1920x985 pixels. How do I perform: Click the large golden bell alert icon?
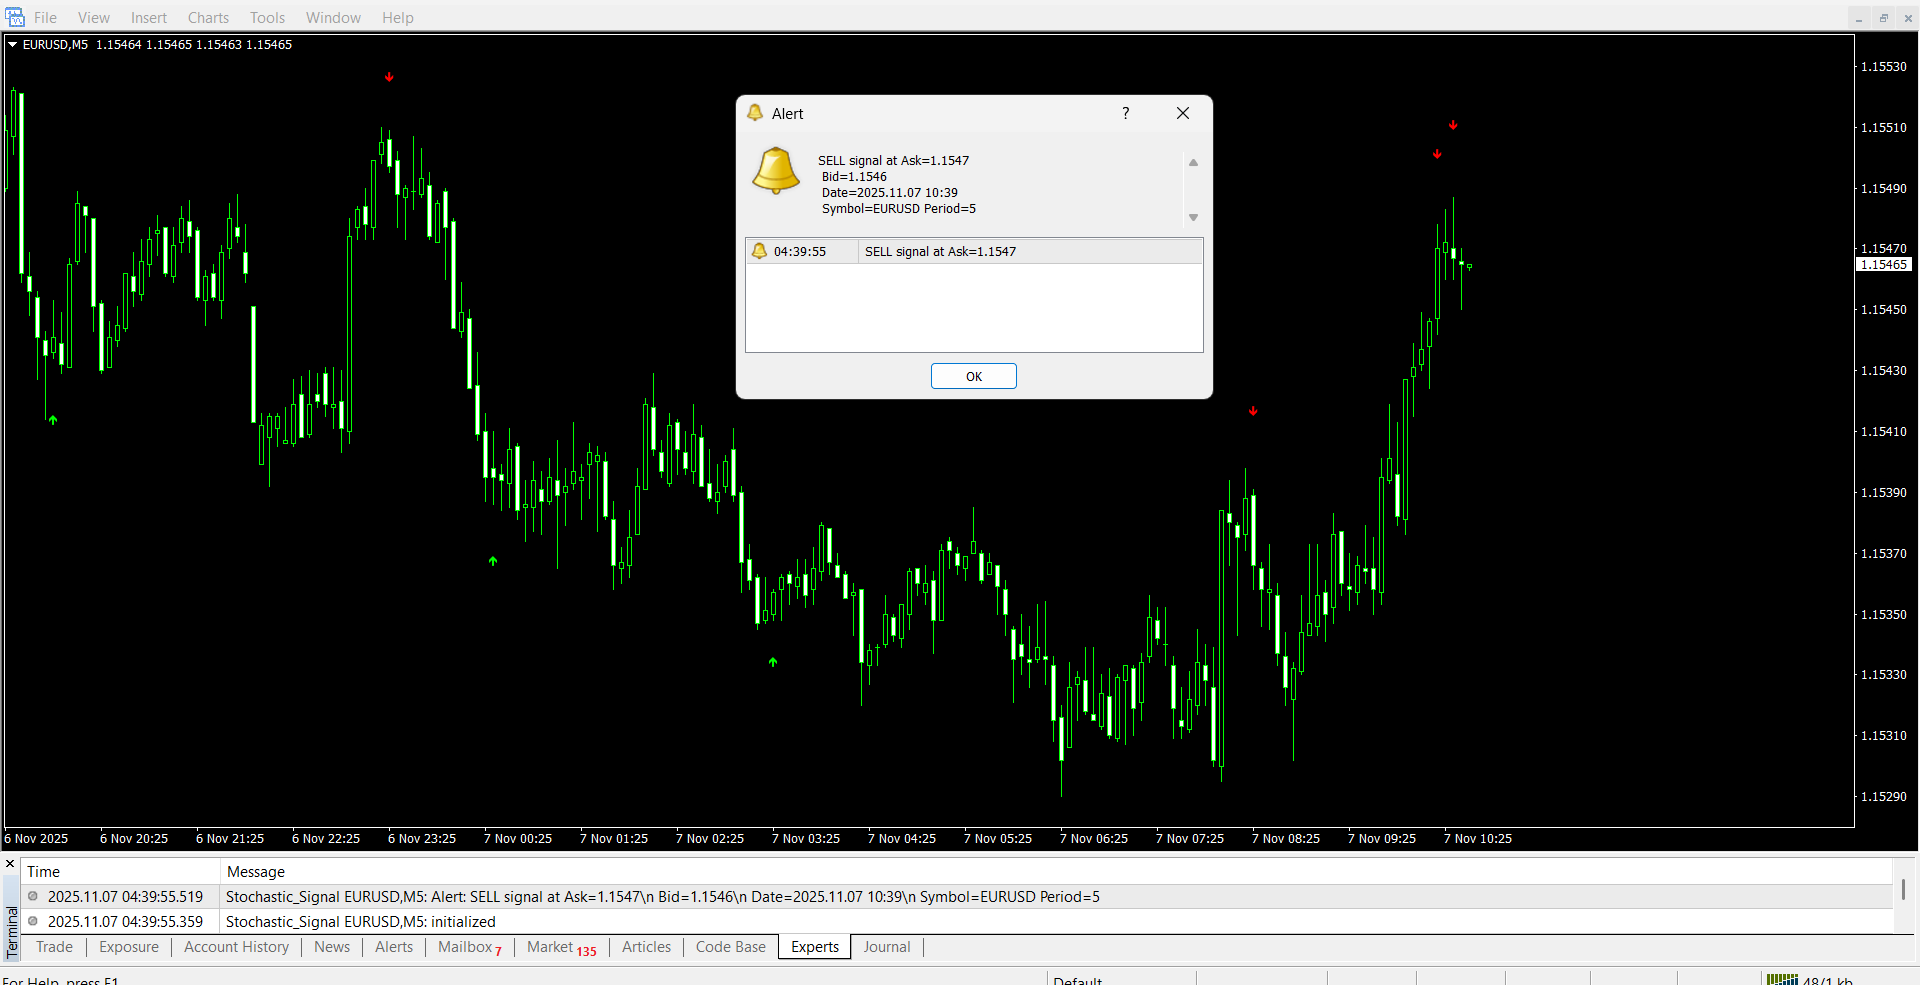tap(776, 170)
